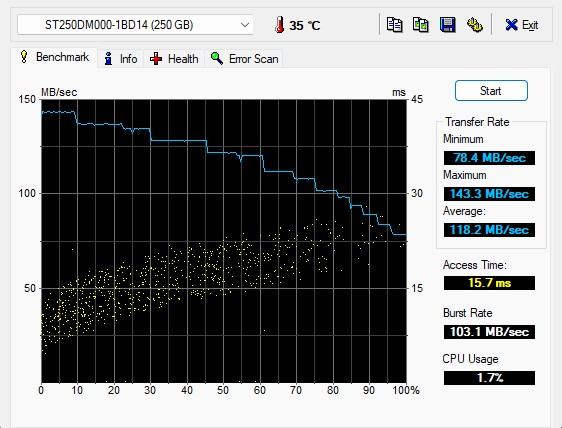Start the benchmark test
Image resolution: width=562 pixels, height=428 pixels.
pyautogui.click(x=491, y=91)
